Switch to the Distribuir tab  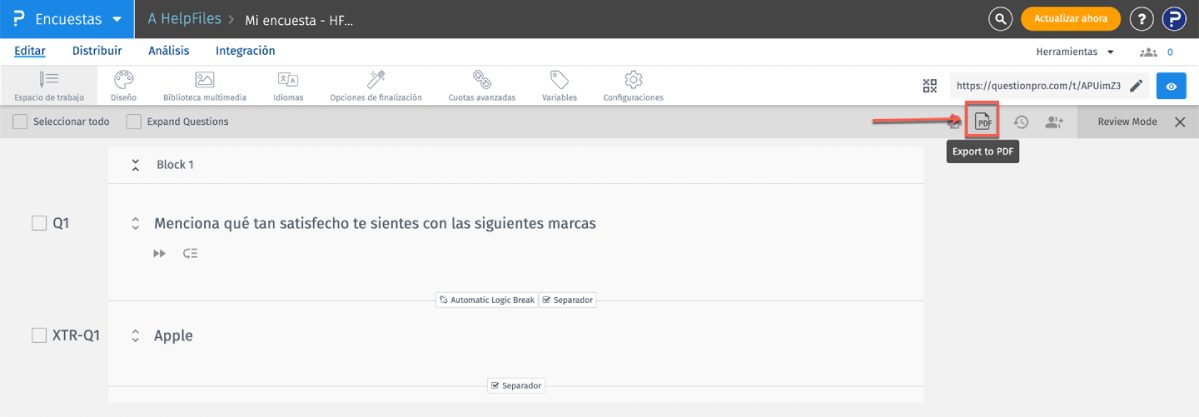(x=97, y=51)
